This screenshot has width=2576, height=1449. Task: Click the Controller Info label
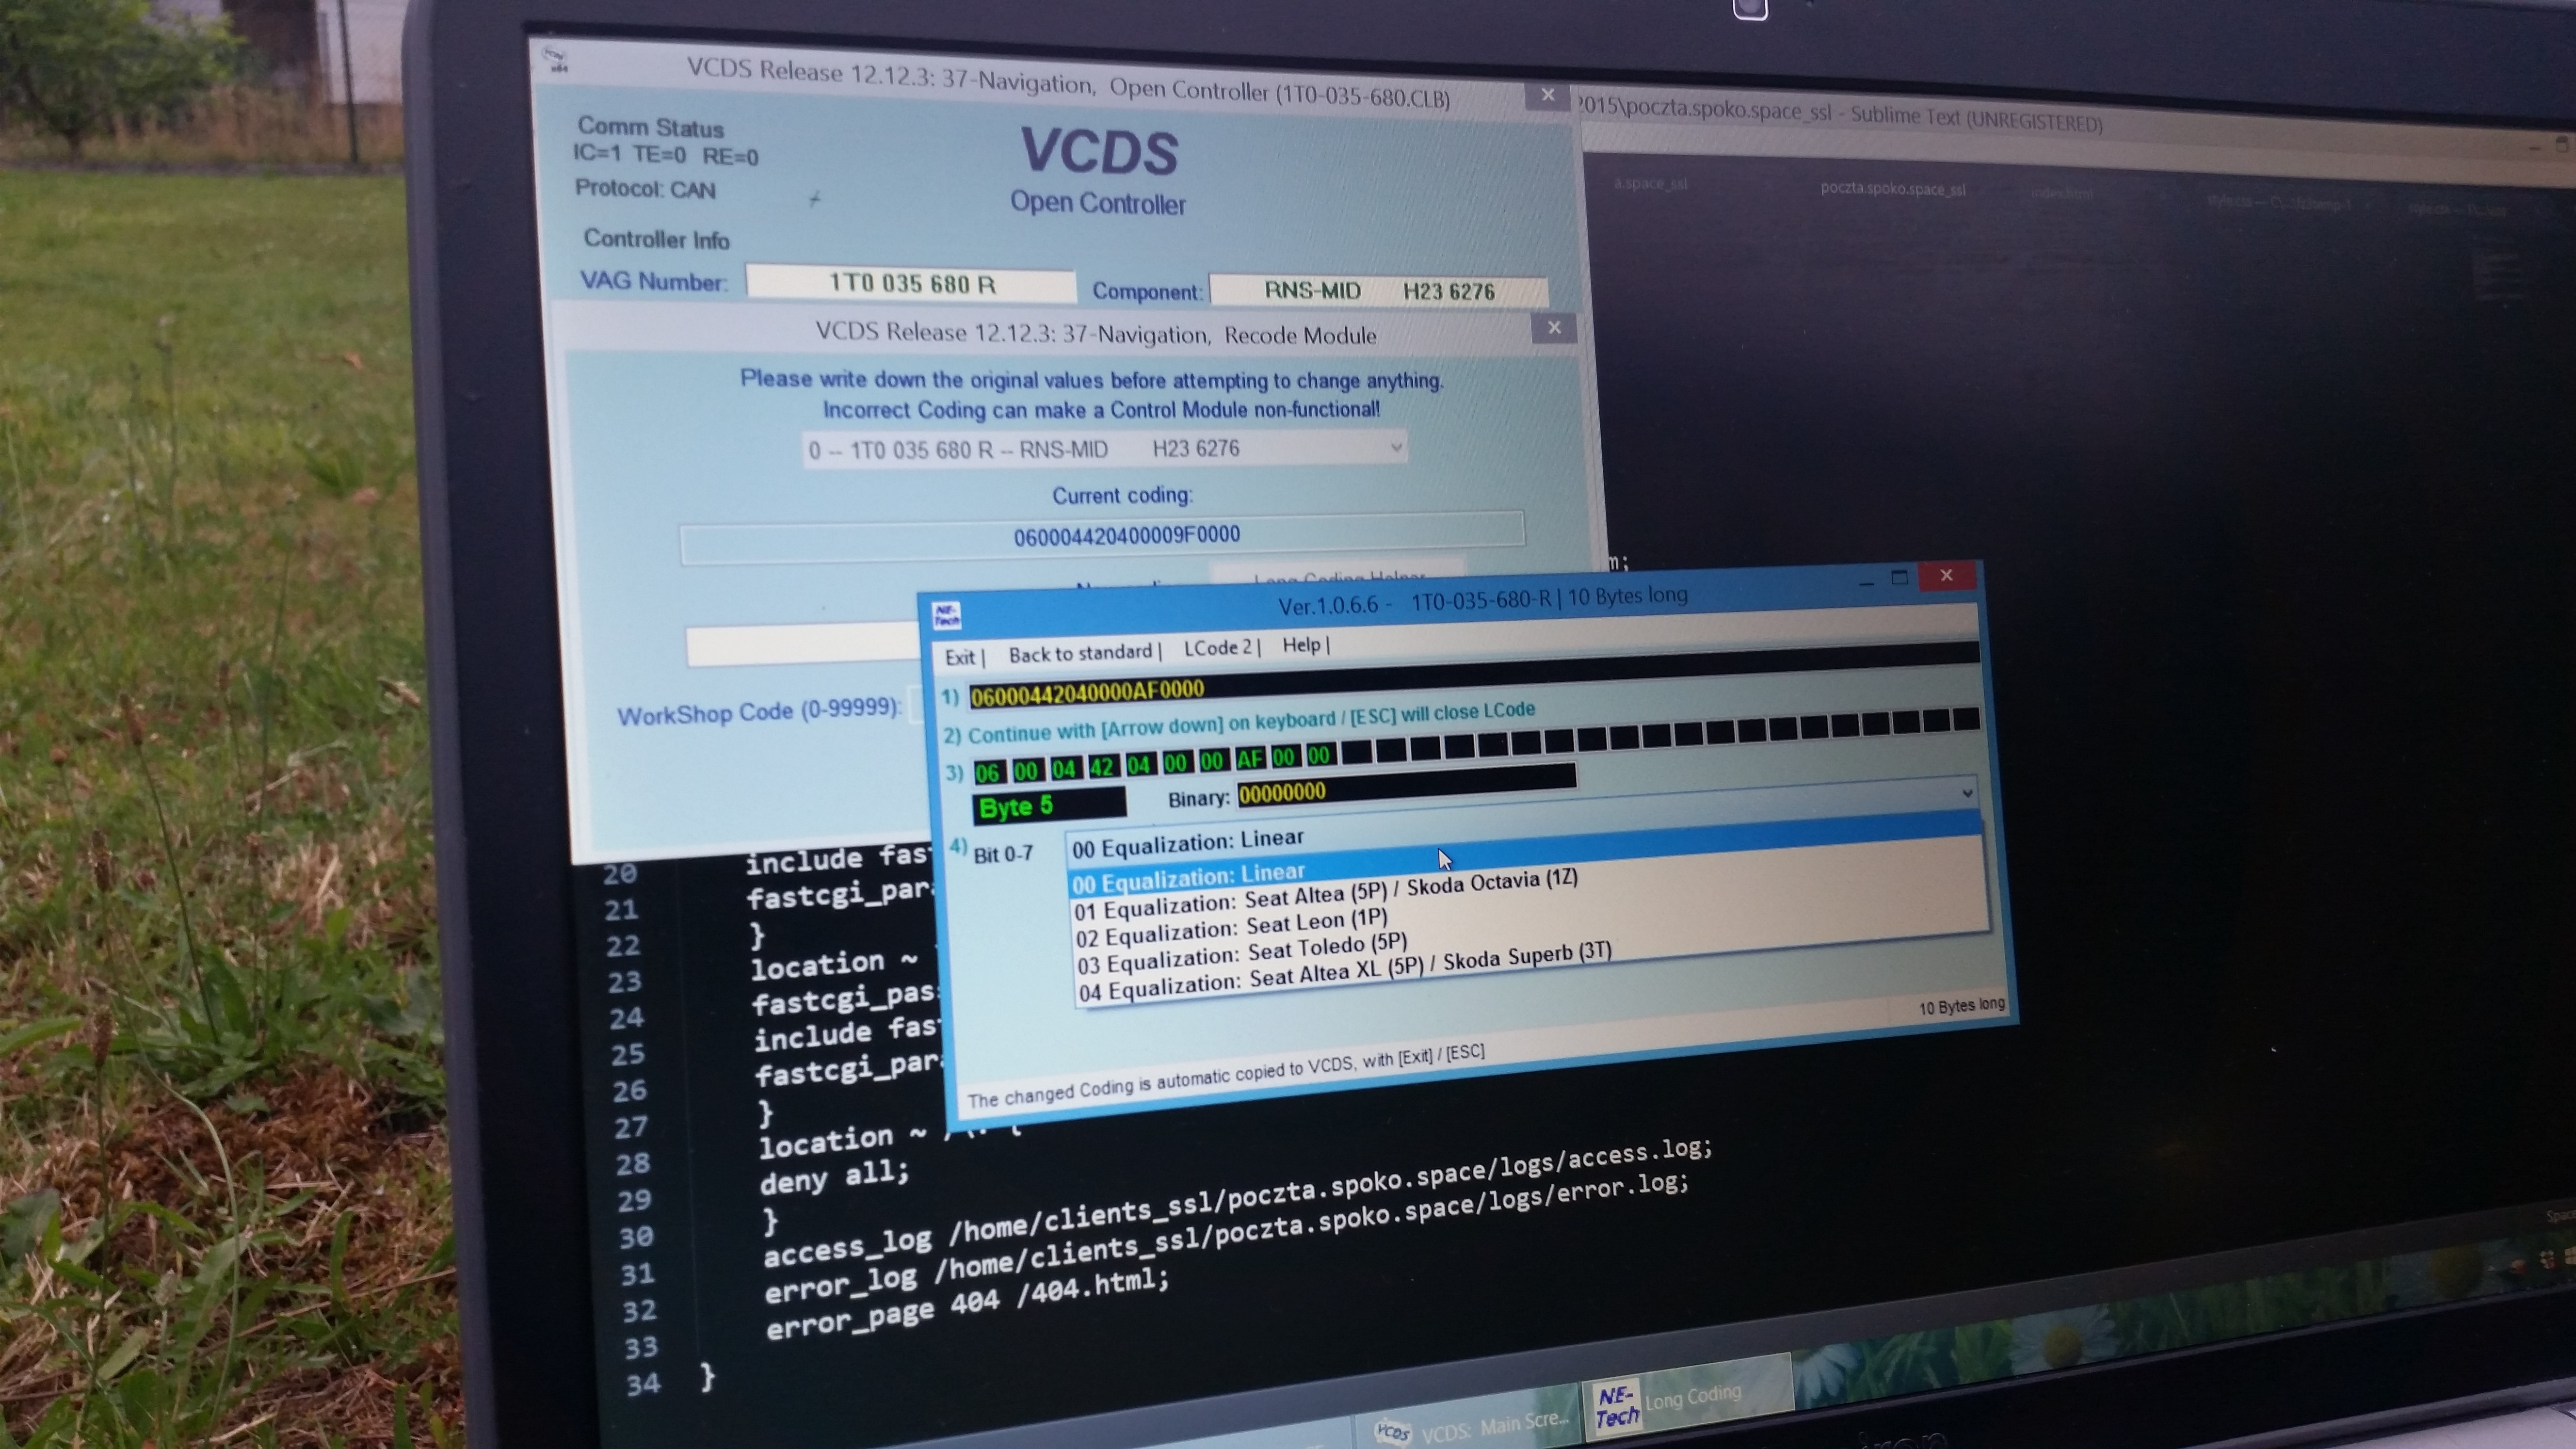tap(656, 239)
